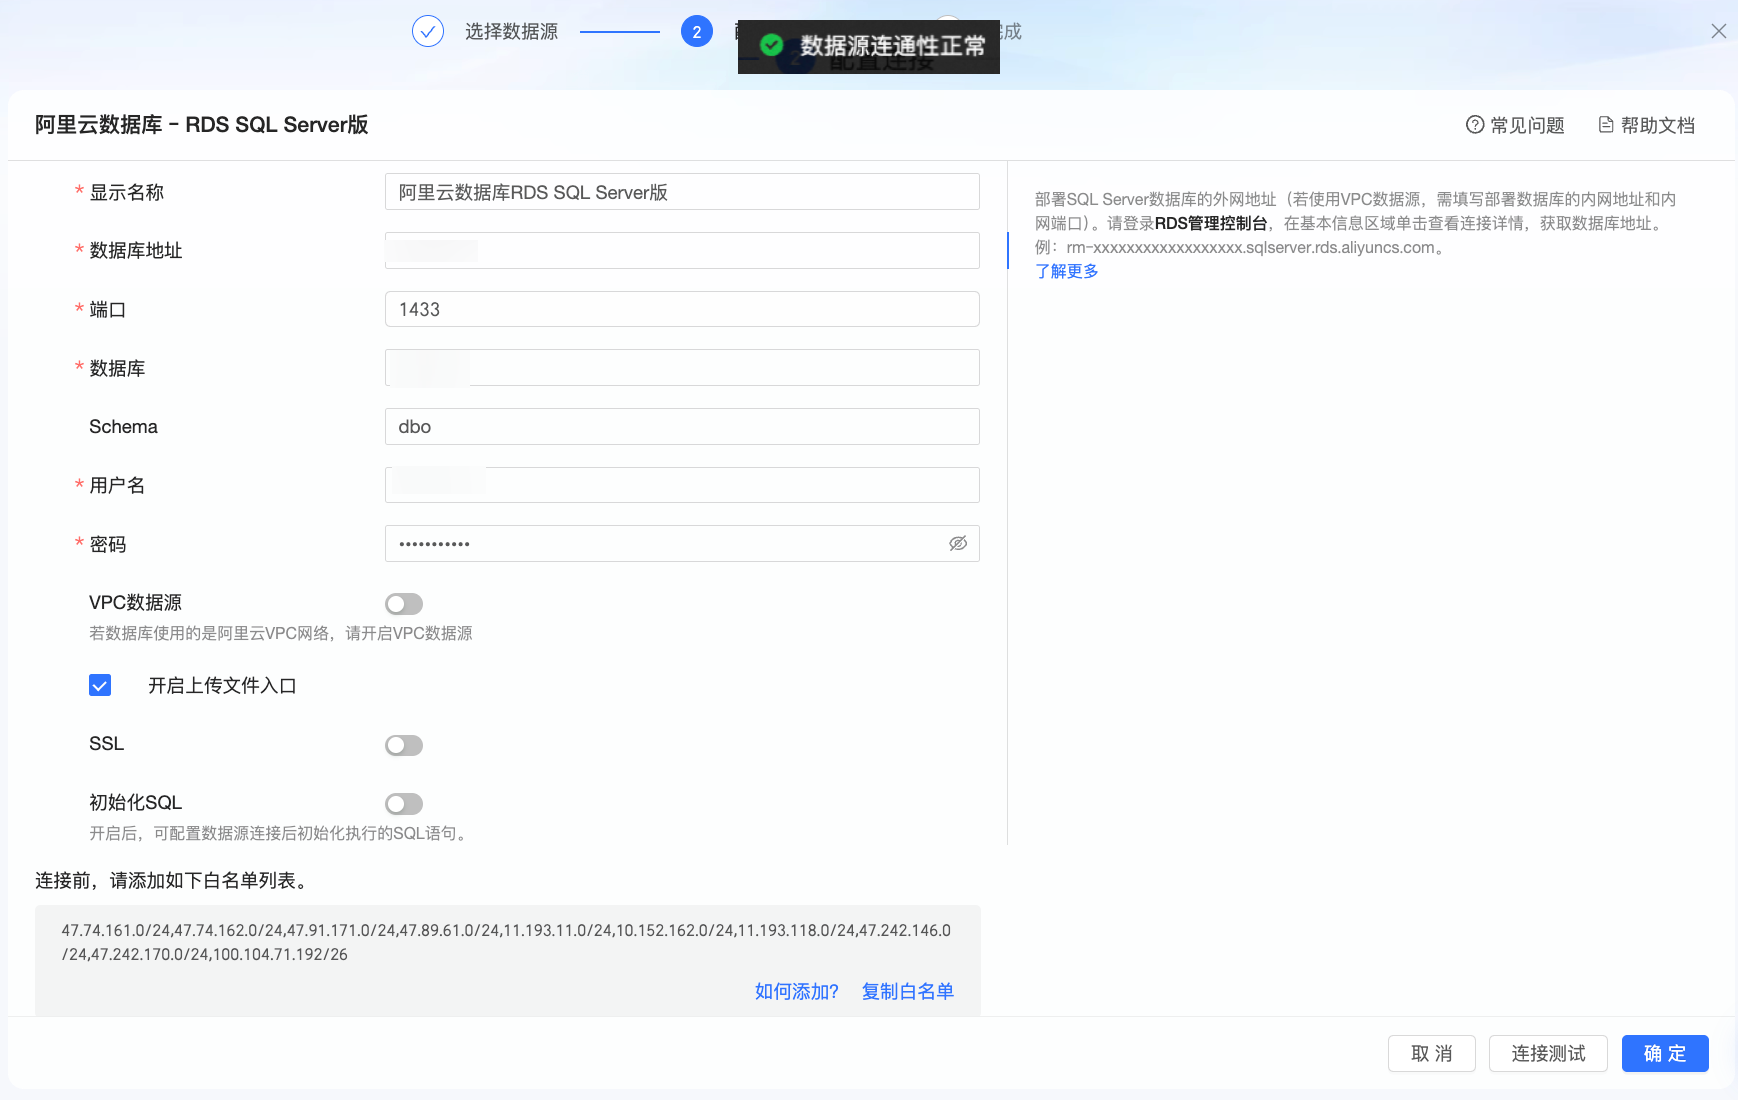Turn on the 初始化SQL switch
Screen dimensions: 1738x1100
click(404, 804)
